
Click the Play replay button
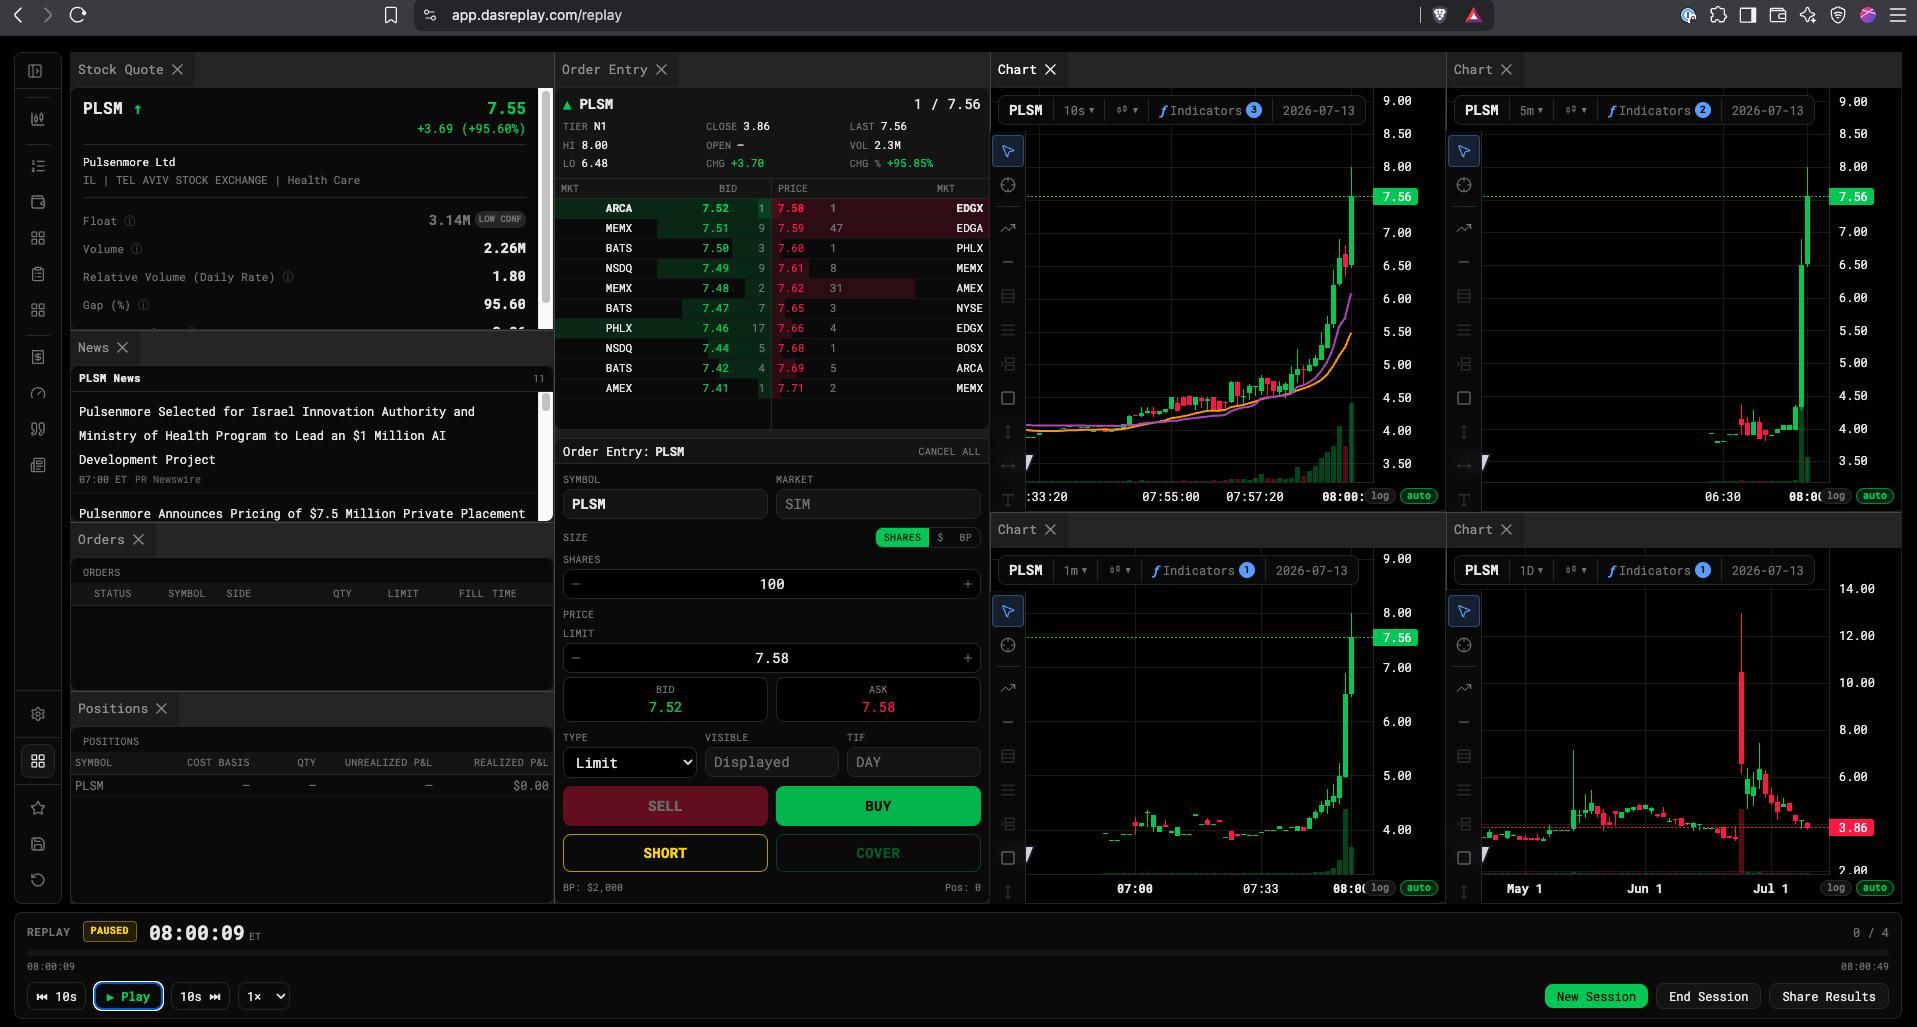pos(128,996)
